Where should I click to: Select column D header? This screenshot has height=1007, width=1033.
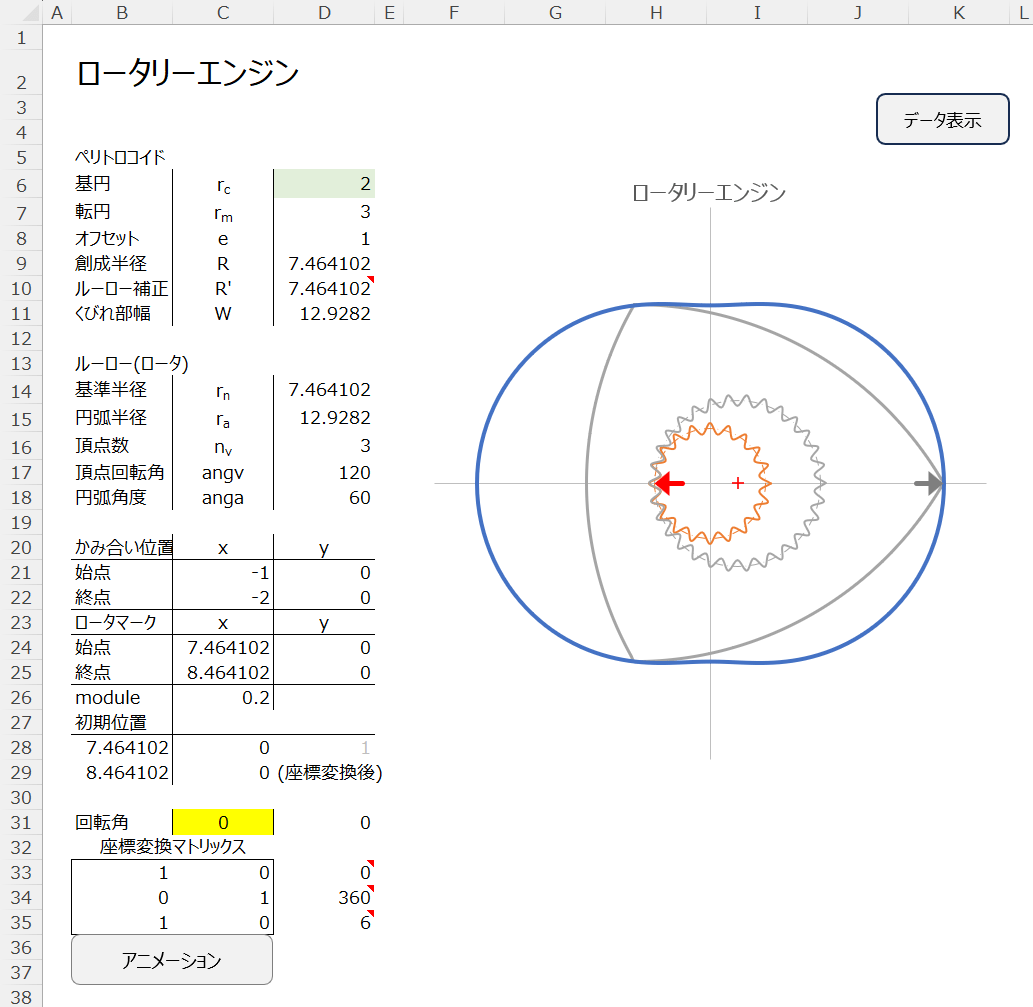click(x=323, y=12)
